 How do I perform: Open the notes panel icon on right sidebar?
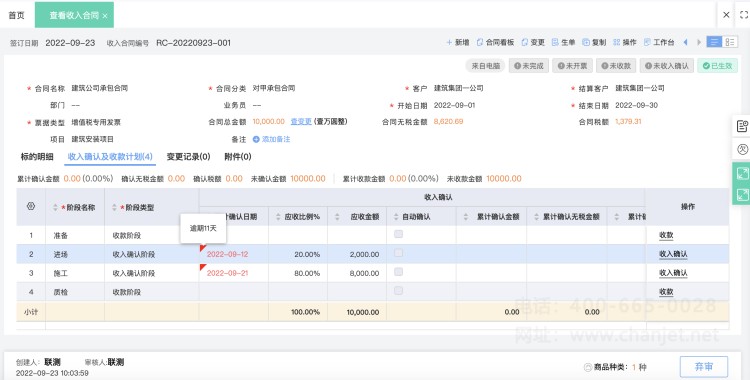[x=742, y=126]
